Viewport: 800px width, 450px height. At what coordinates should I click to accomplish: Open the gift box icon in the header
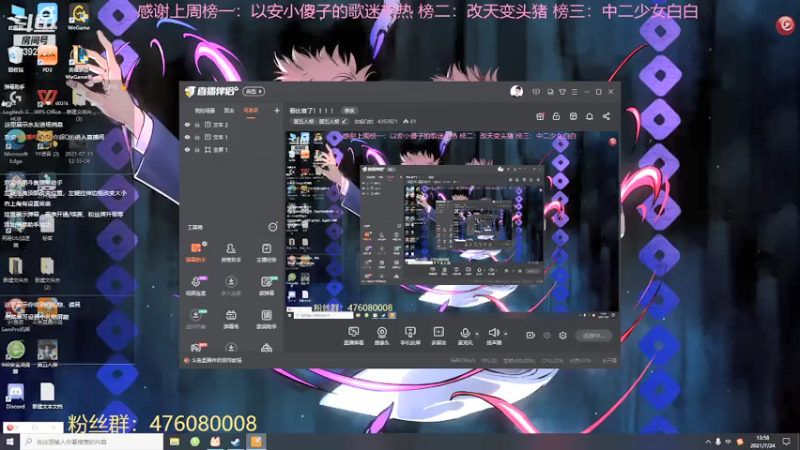tap(540, 116)
